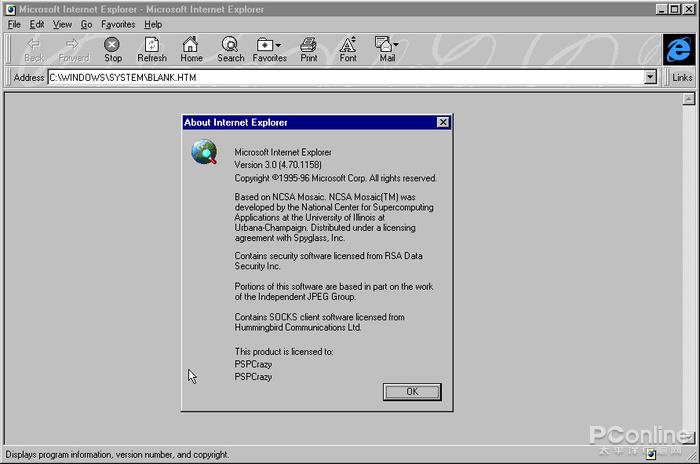The width and height of the screenshot is (700, 464).
Task: Click the 'Microsoft Internet Explorer' dialog text
Action: [x=283, y=152]
